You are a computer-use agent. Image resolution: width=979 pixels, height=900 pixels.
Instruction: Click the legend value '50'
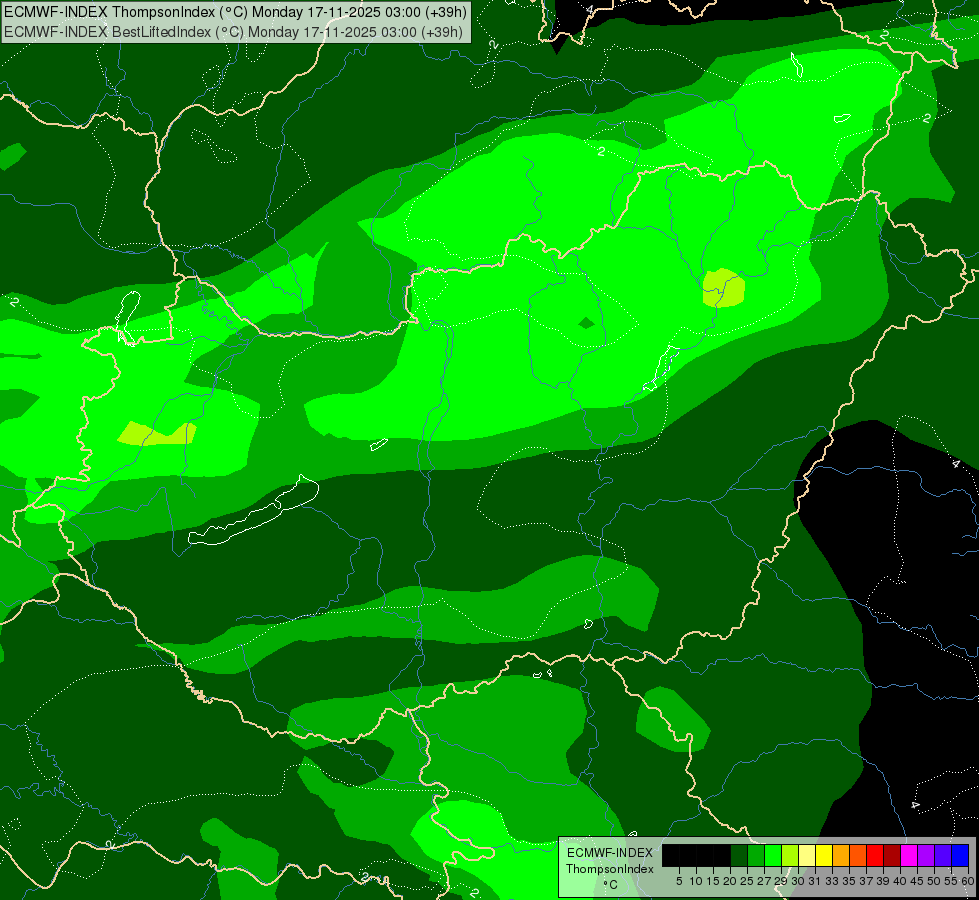(x=935, y=881)
